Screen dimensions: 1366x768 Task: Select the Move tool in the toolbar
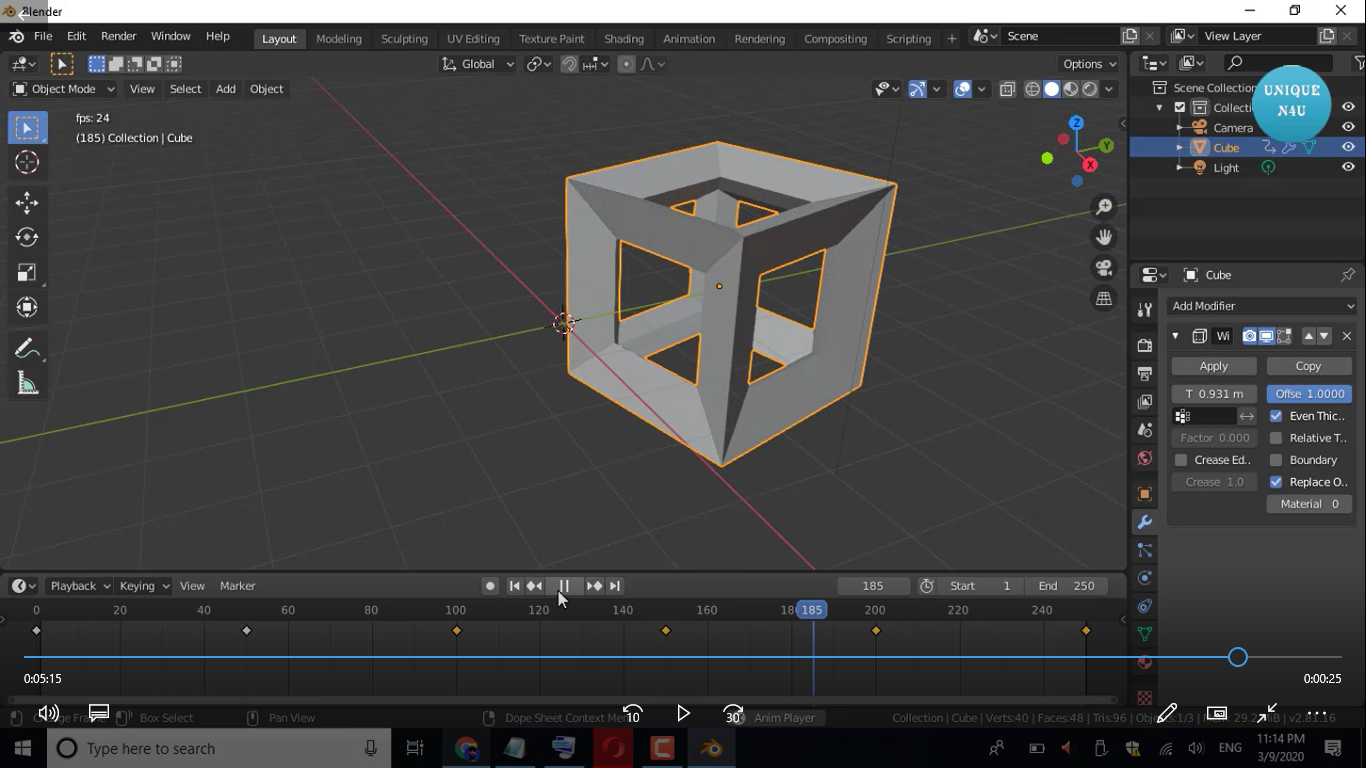pyautogui.click(x=27, y=203)
